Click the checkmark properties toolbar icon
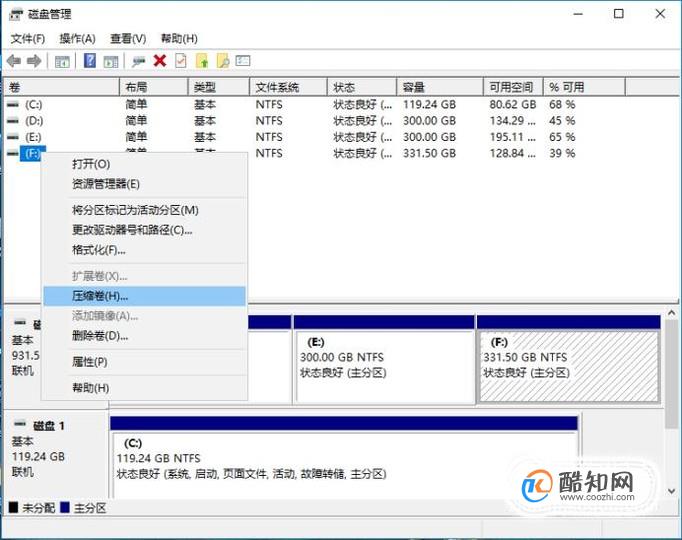Image resolution: width=682 pixels, height=540 pixels. point(181,61)
